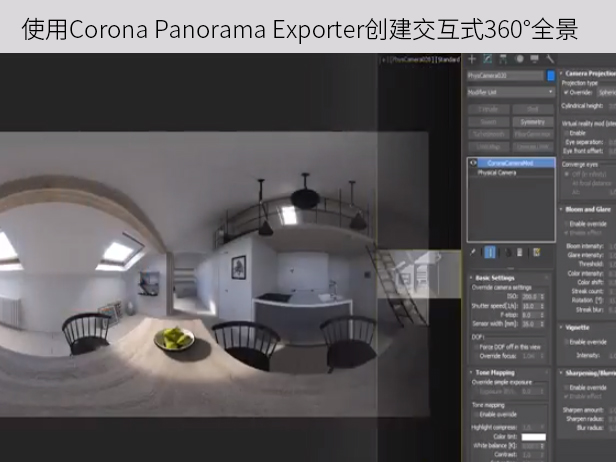Open the Utilities wrench icon
Image resolution: width=616 pixels, height=462 pixels.
[549, 59]
